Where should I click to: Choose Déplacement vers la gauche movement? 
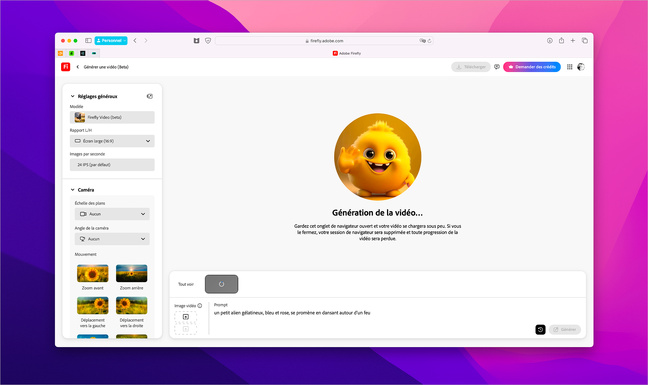point(93,306)
